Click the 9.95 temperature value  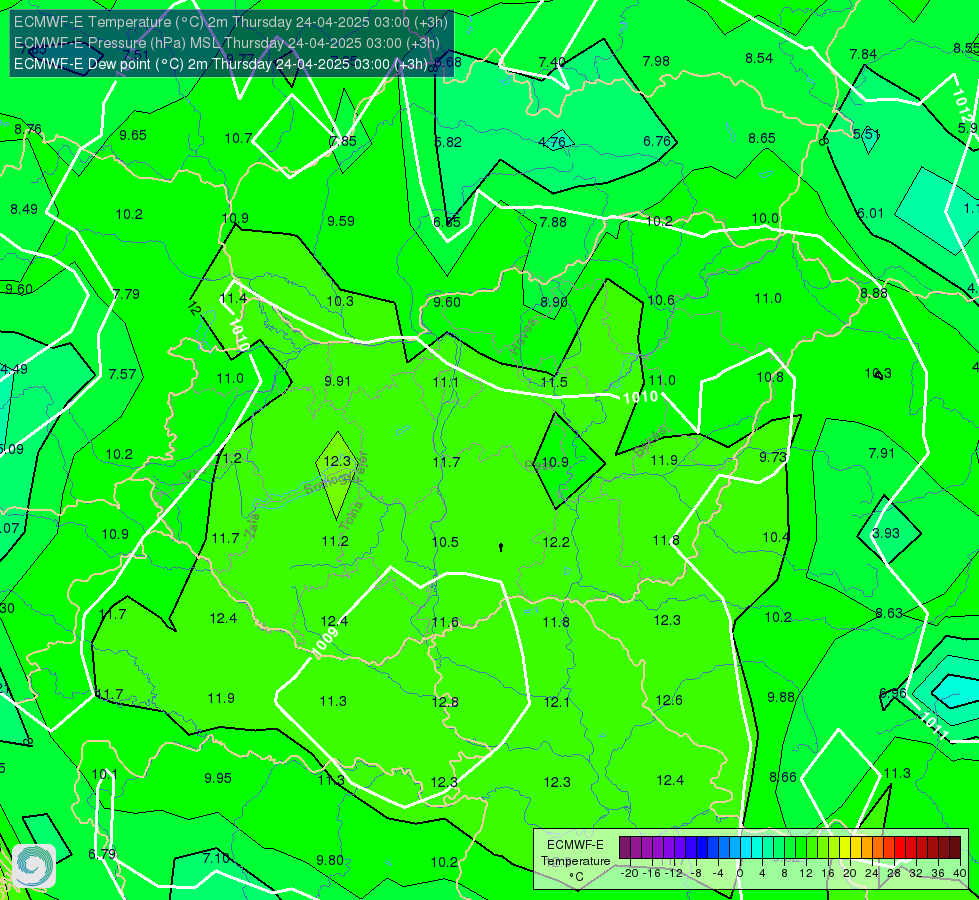218,778
